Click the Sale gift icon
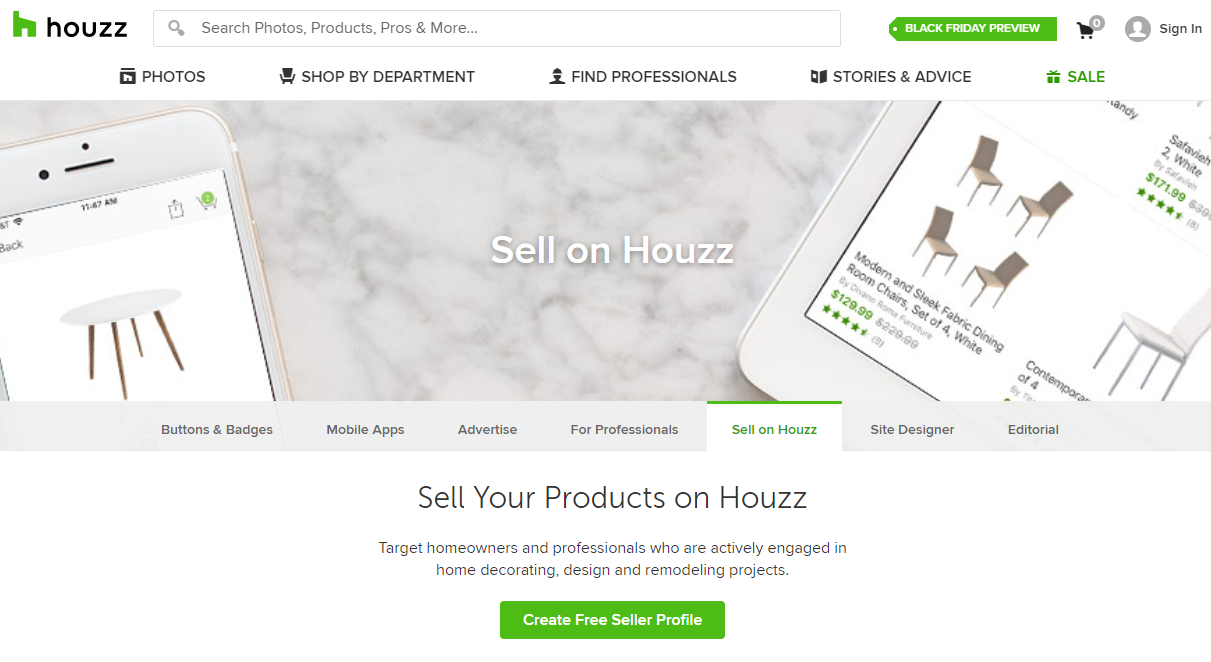 [x=1053, y=76]
